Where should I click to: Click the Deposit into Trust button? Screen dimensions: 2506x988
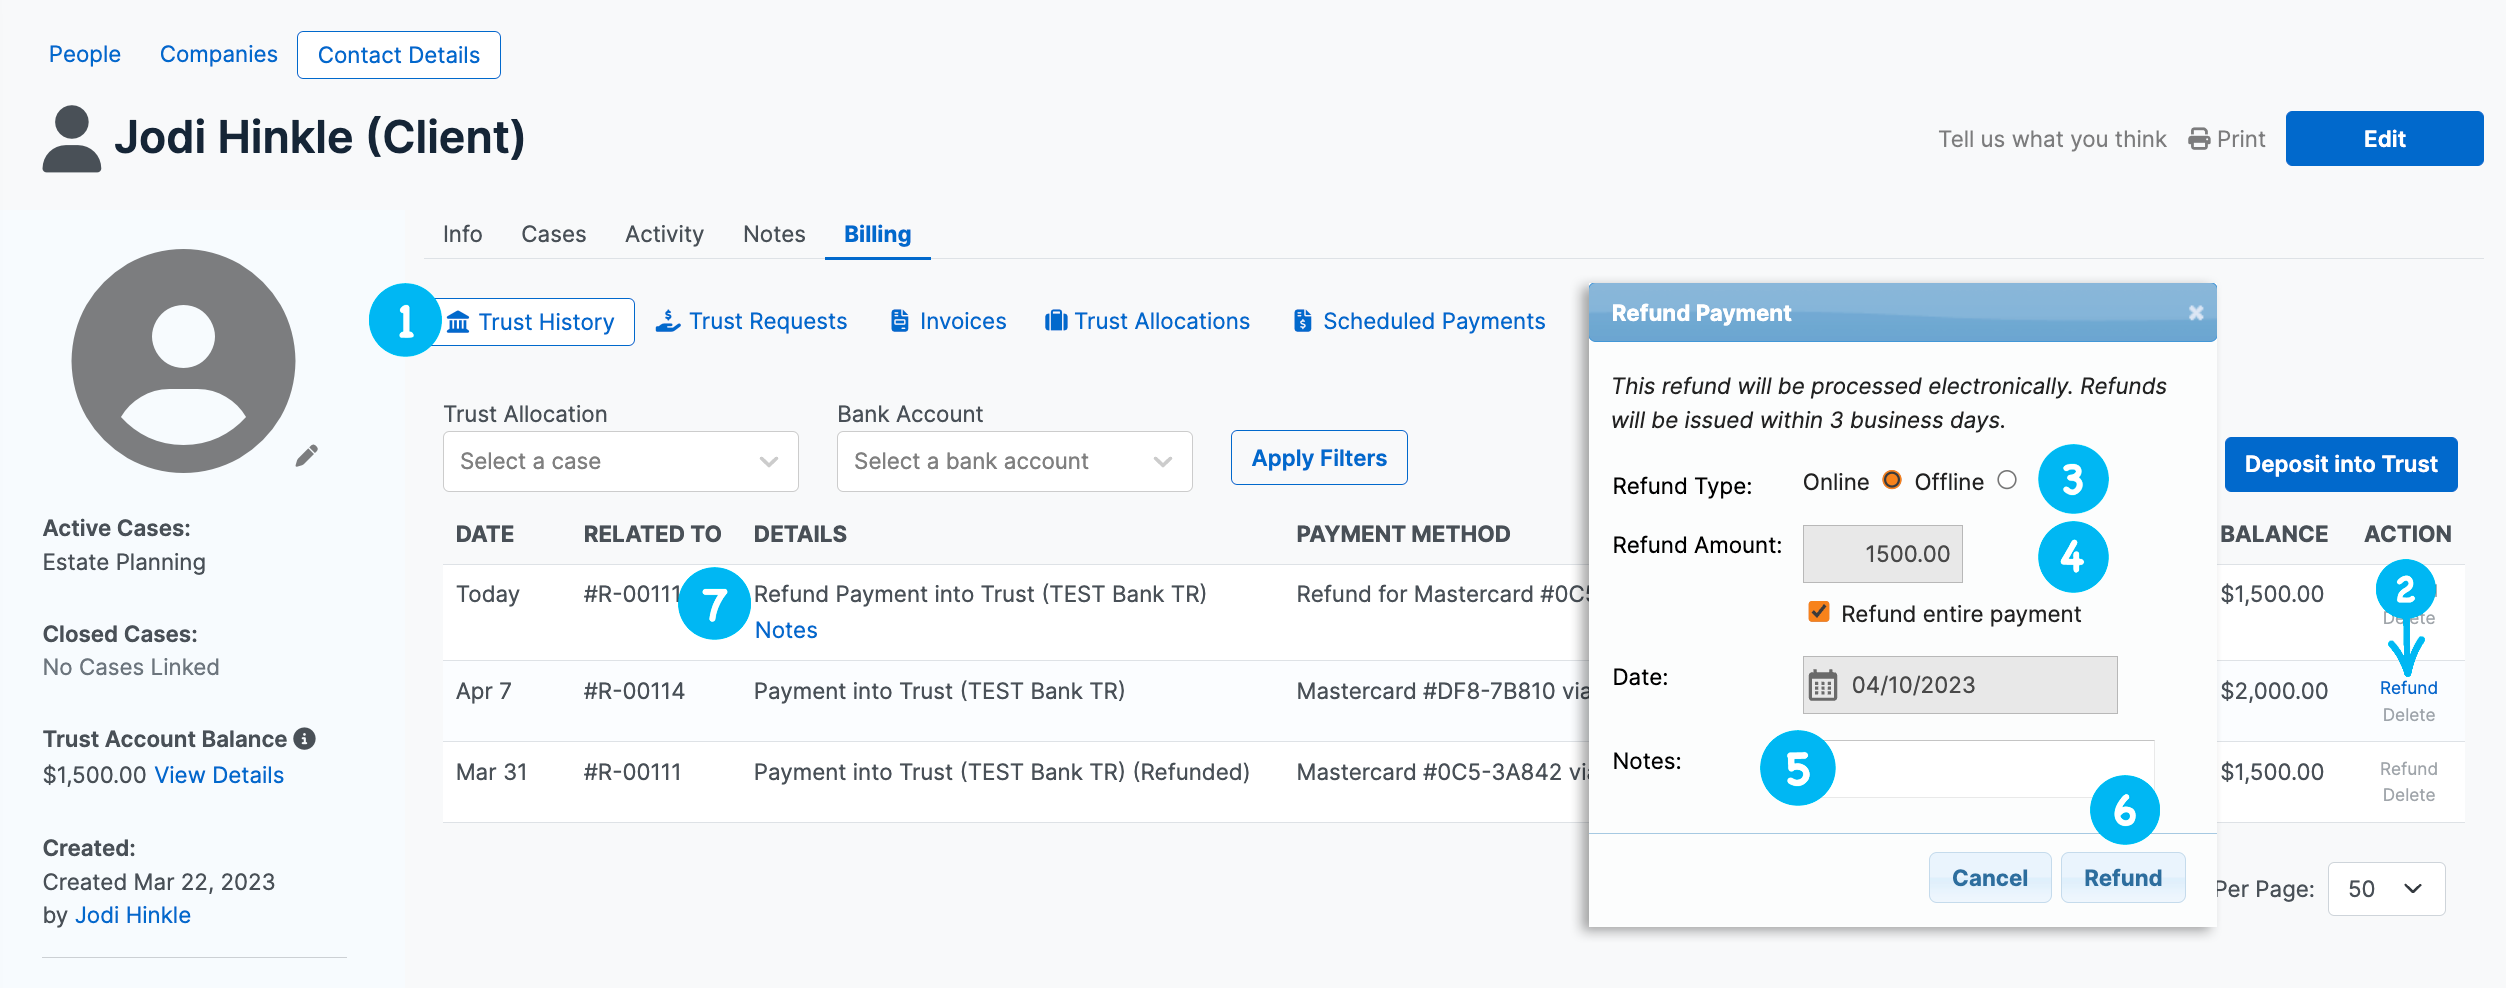tap(2341, 463)
